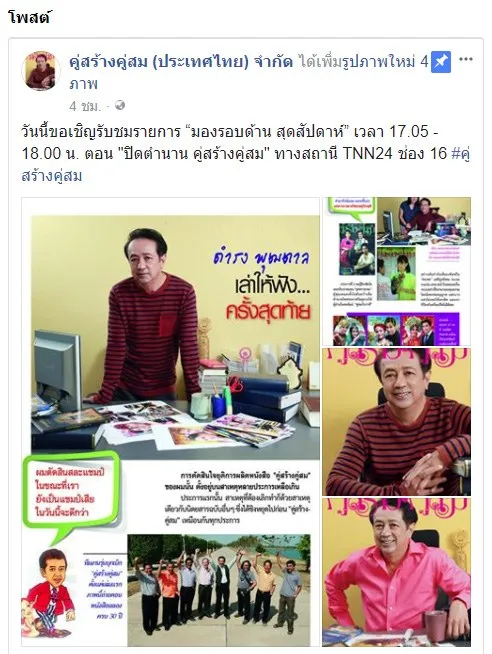Click the green speech bubble quote graphic
The image size is (492, 654).
[70, 495]
